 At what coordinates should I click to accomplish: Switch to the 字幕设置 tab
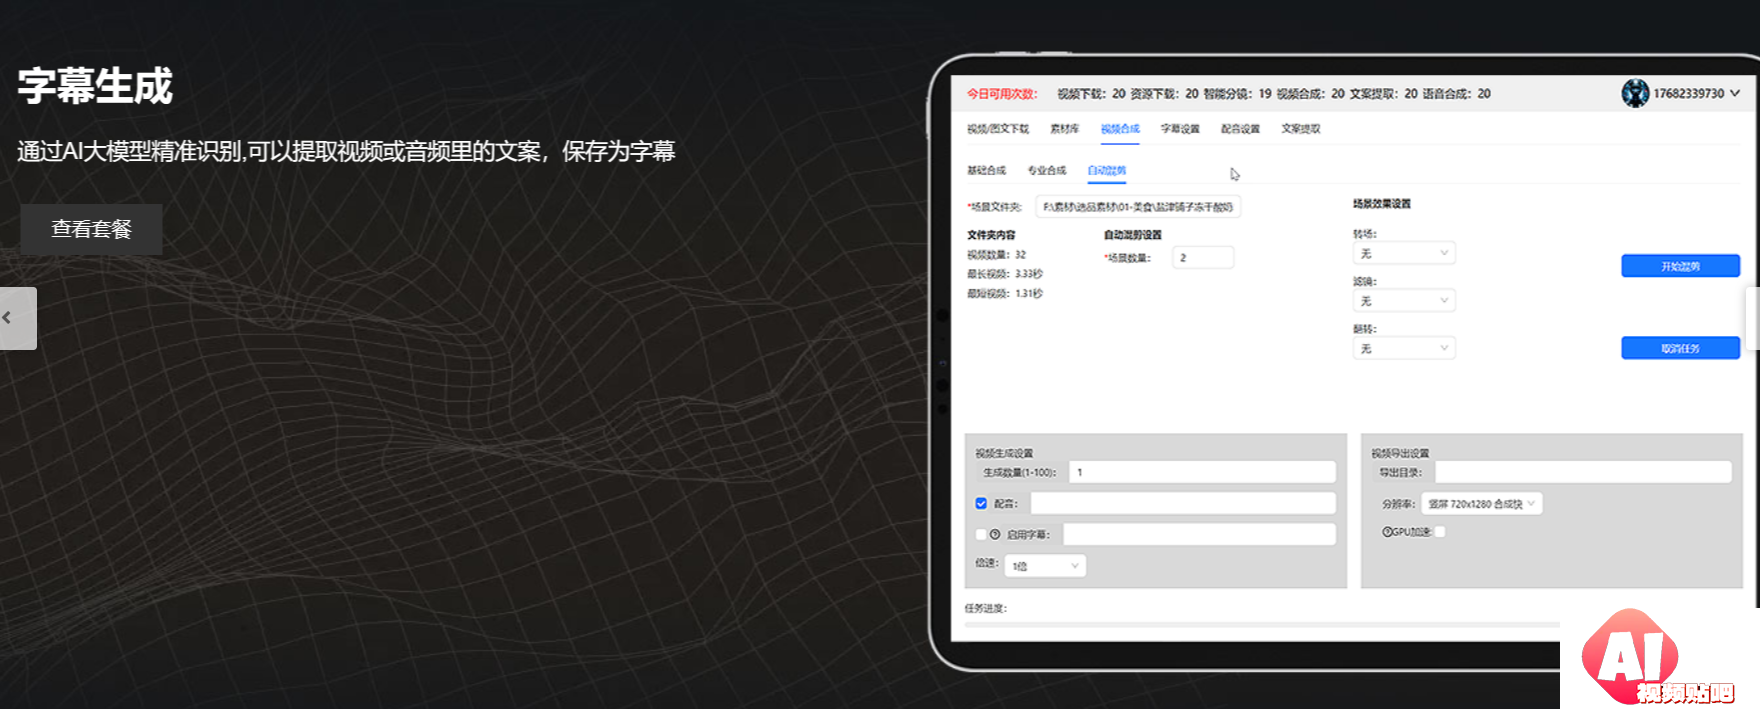tap(1180, 129)
